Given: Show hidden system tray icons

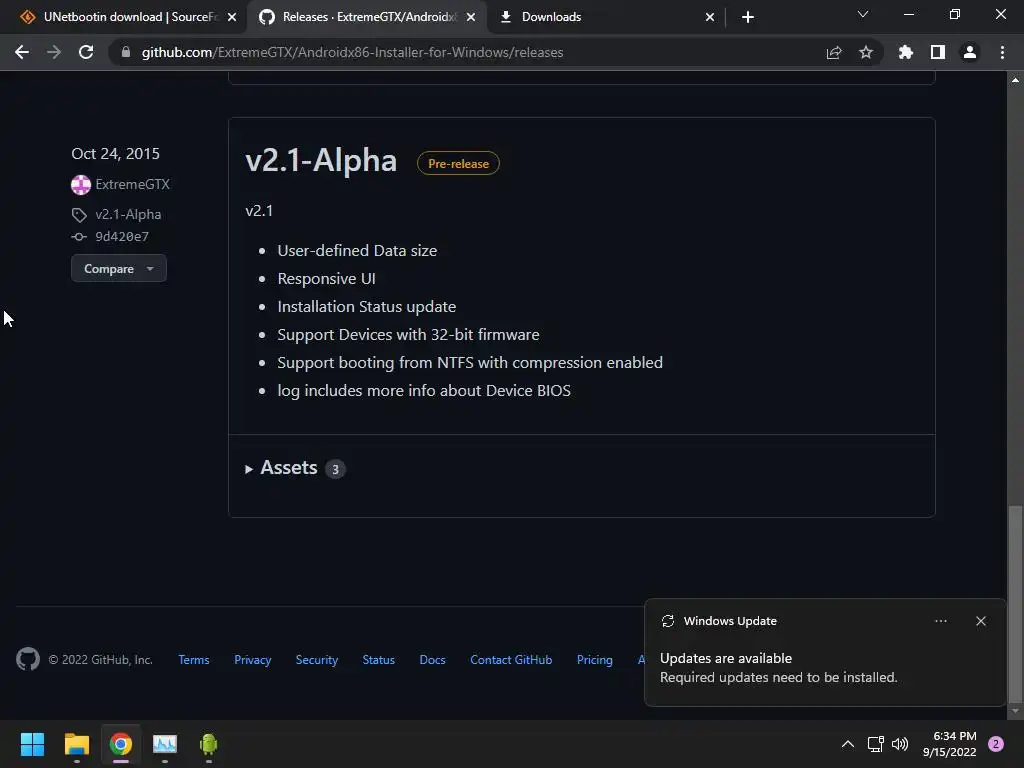Looking at the screenshot, I should pos(848,744).
